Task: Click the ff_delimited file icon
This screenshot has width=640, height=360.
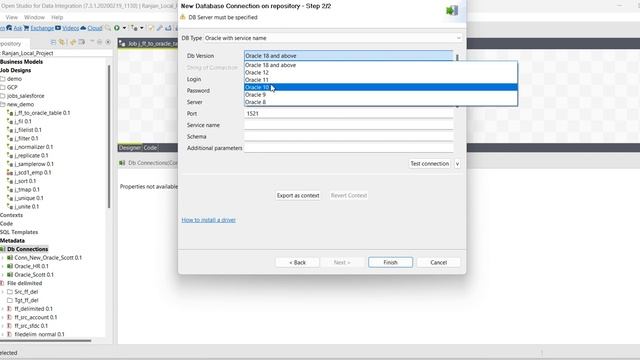Action: [10, 309]
